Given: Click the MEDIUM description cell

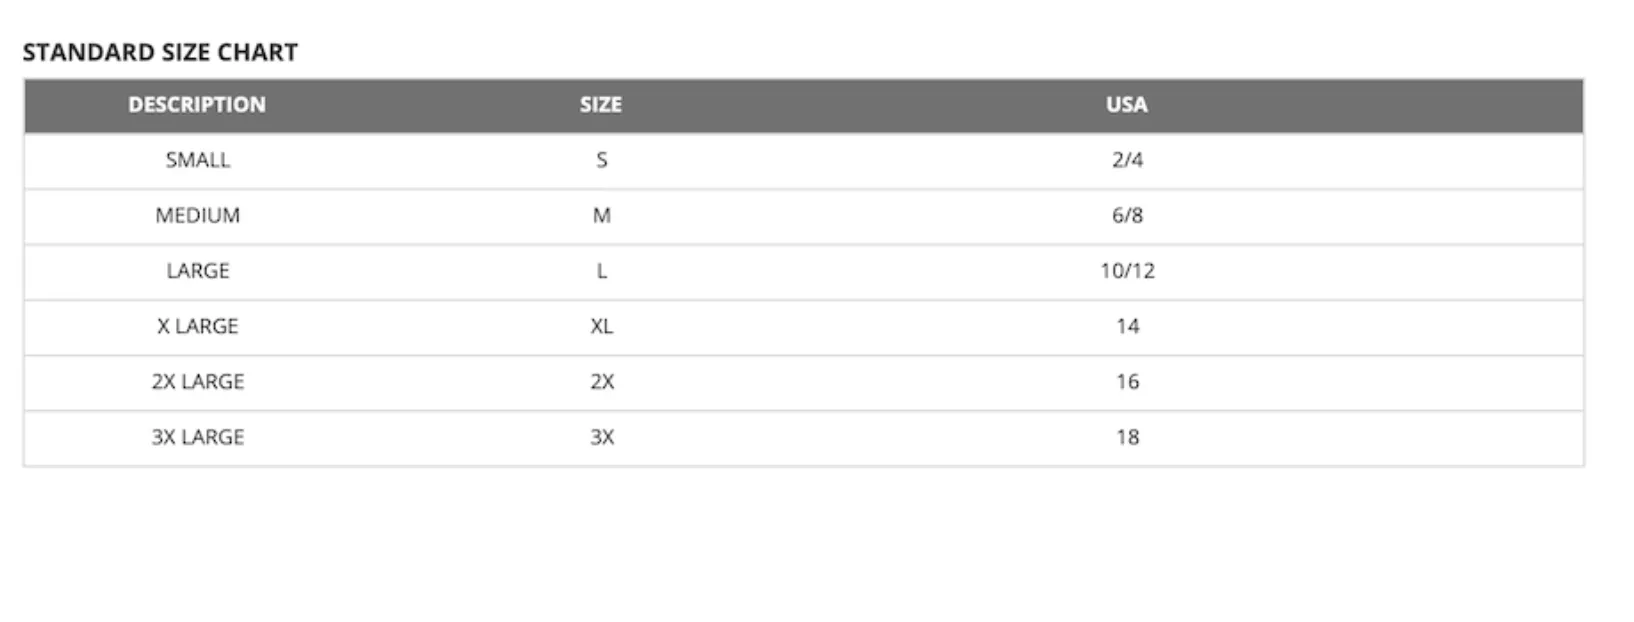Looking at the screenshot, I should [x=198, y=215].
